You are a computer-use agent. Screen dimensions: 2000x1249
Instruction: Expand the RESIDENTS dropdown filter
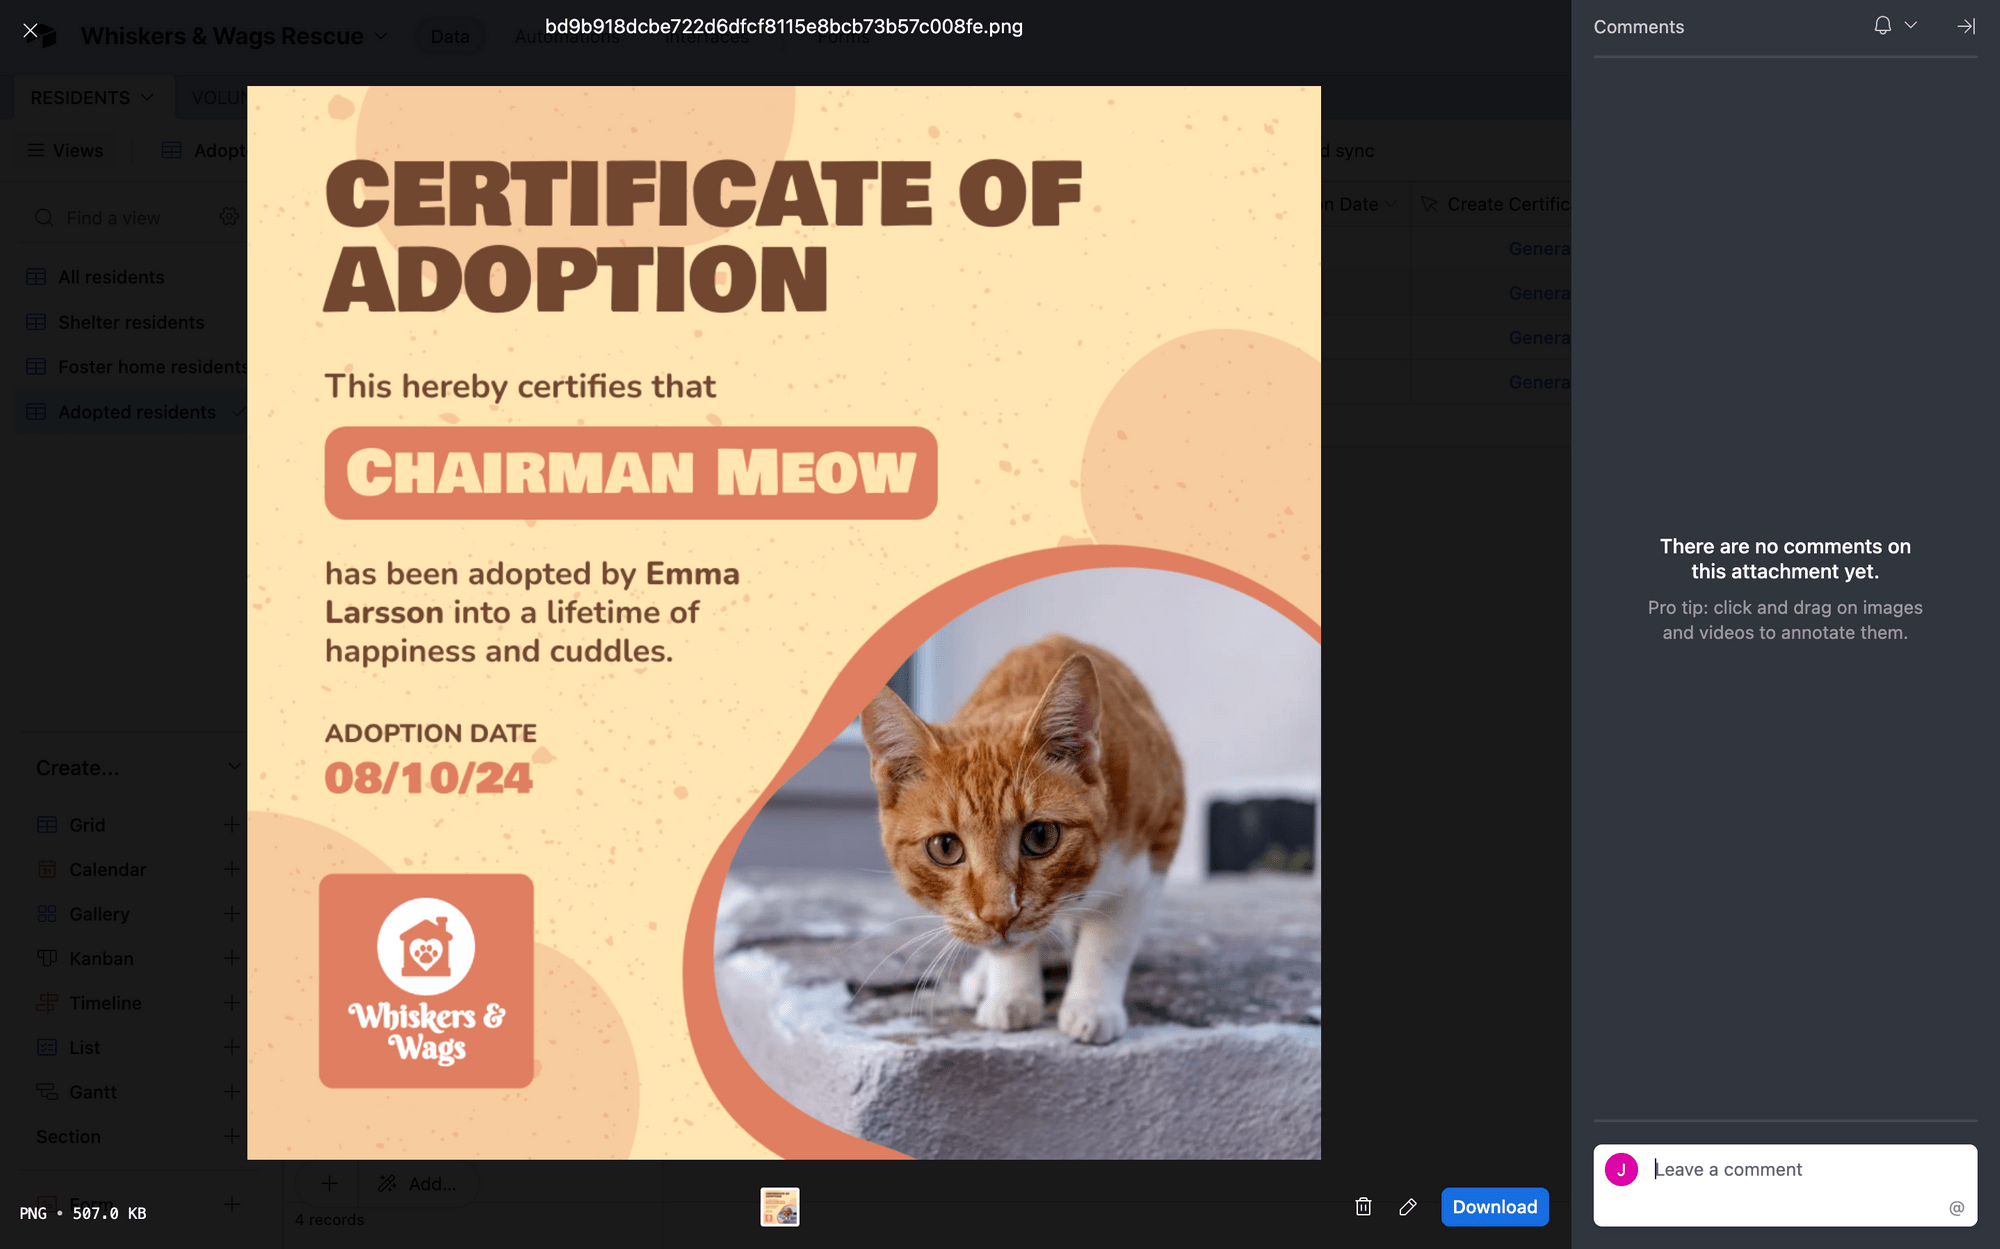144,96
